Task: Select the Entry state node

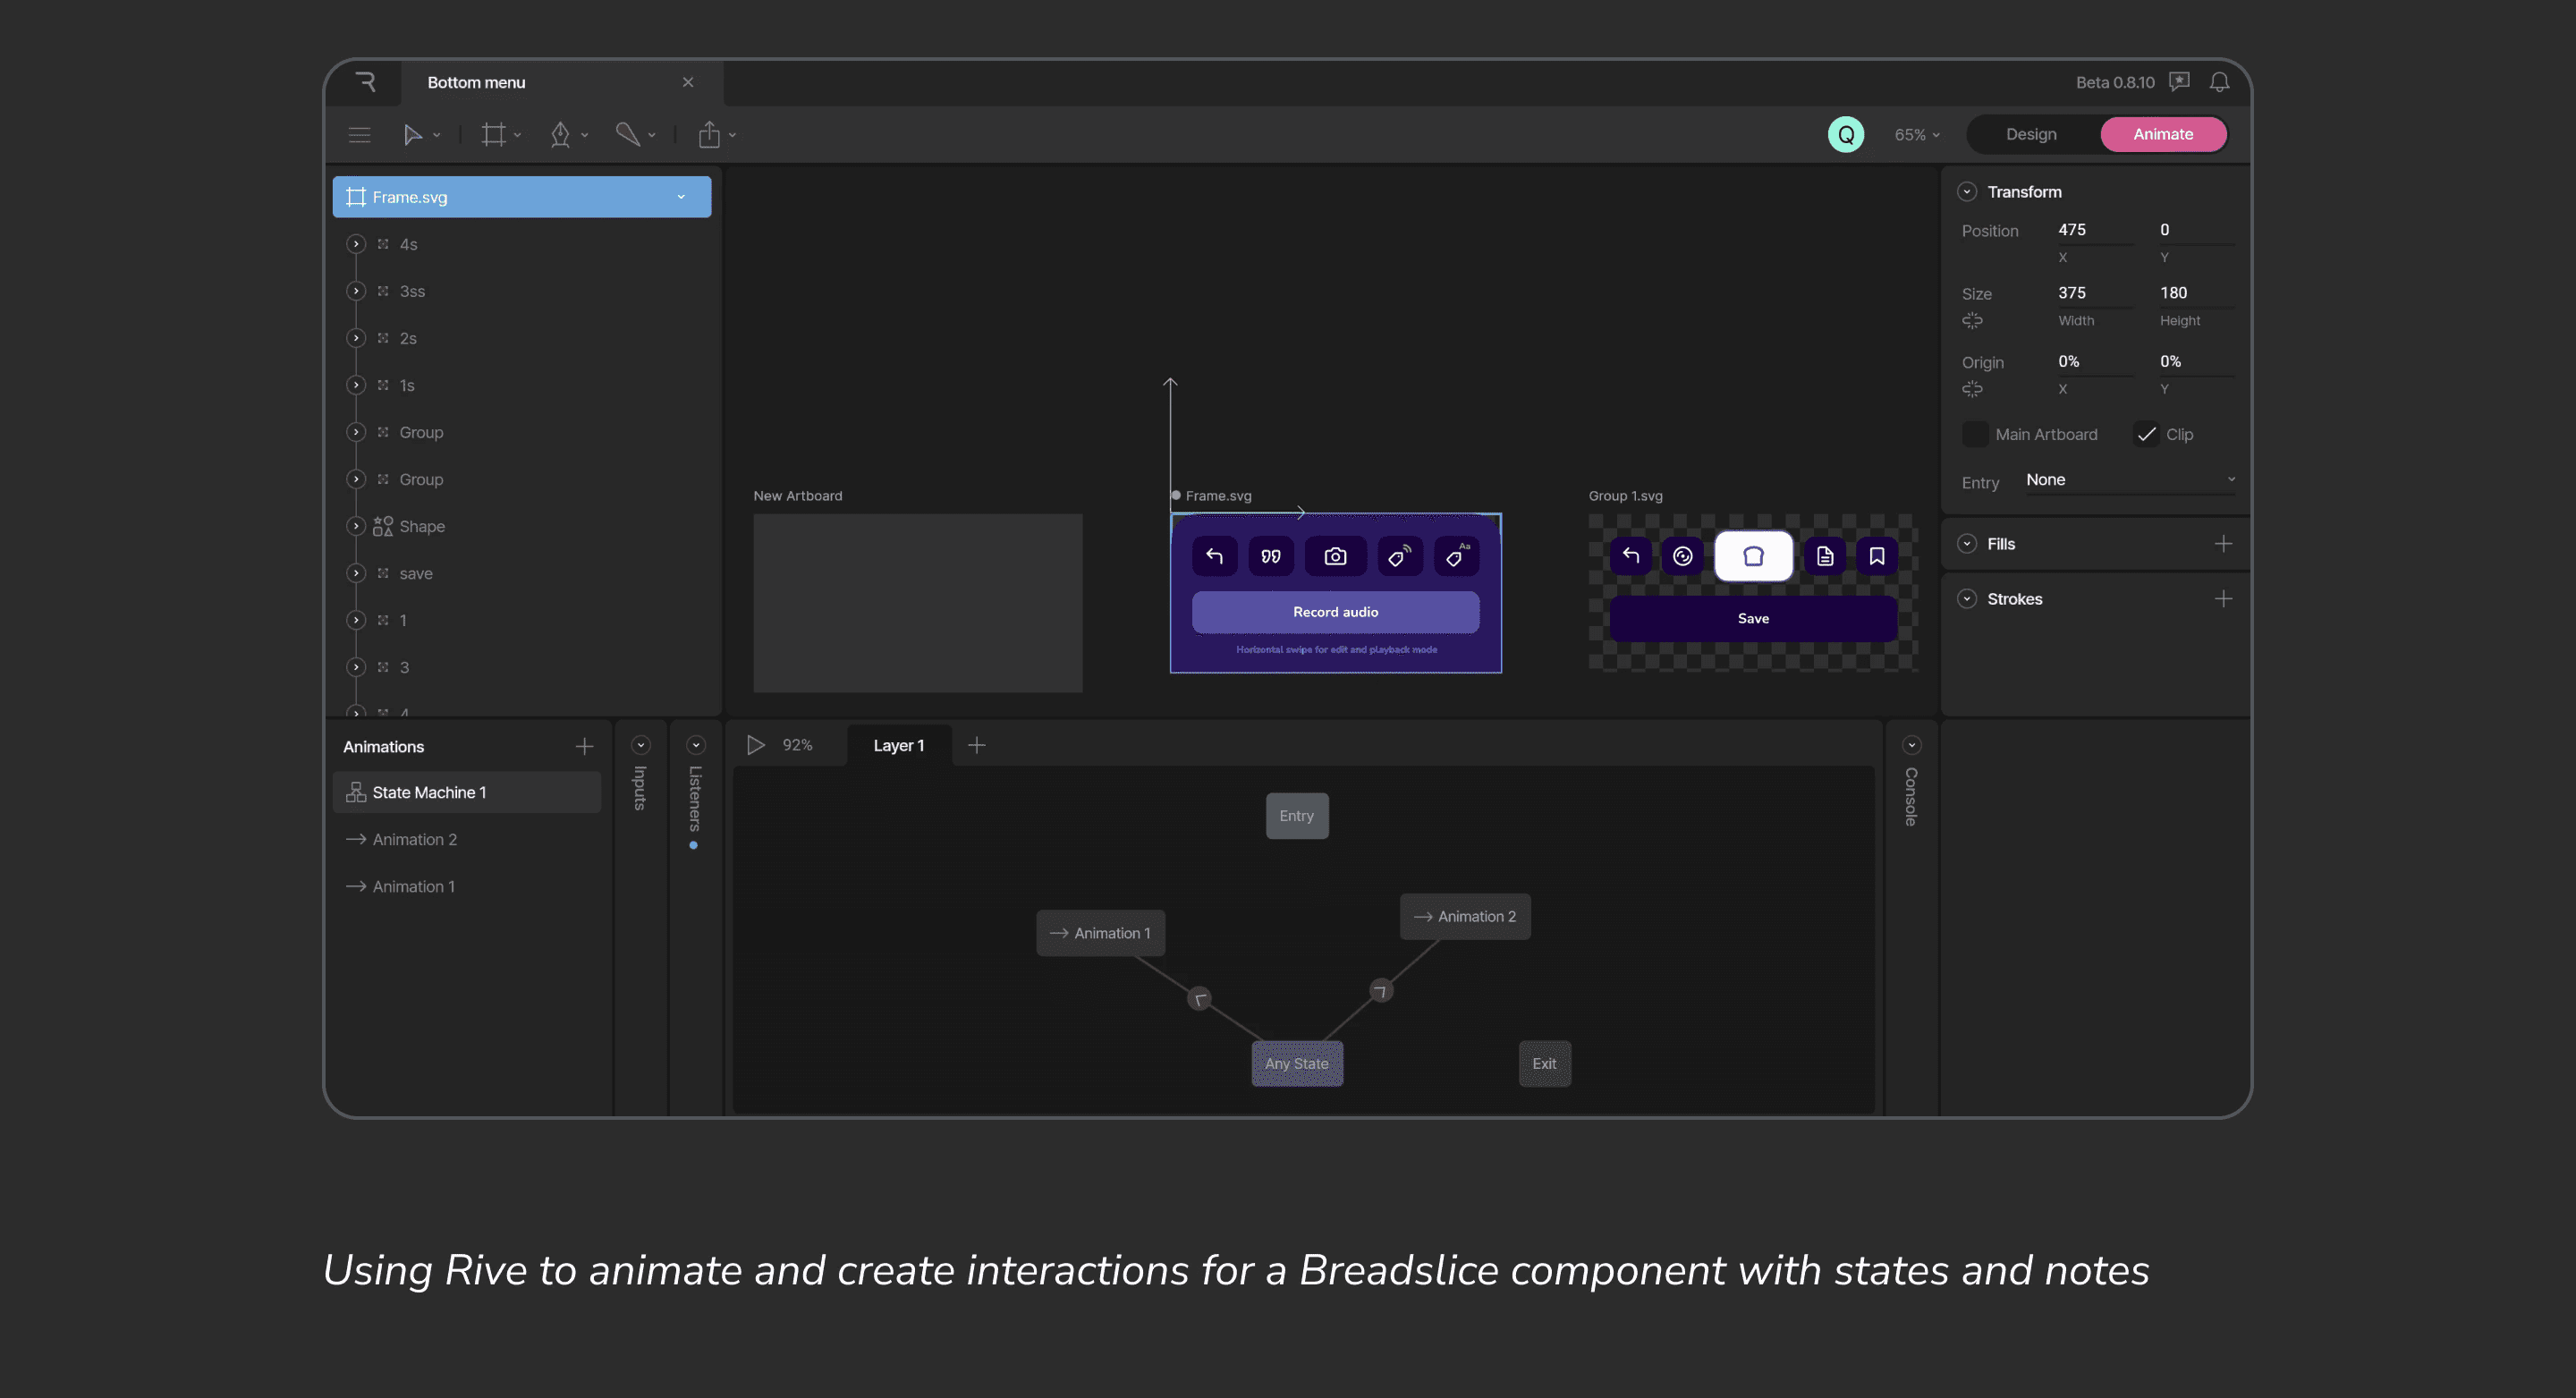Action: [1297, 816]
